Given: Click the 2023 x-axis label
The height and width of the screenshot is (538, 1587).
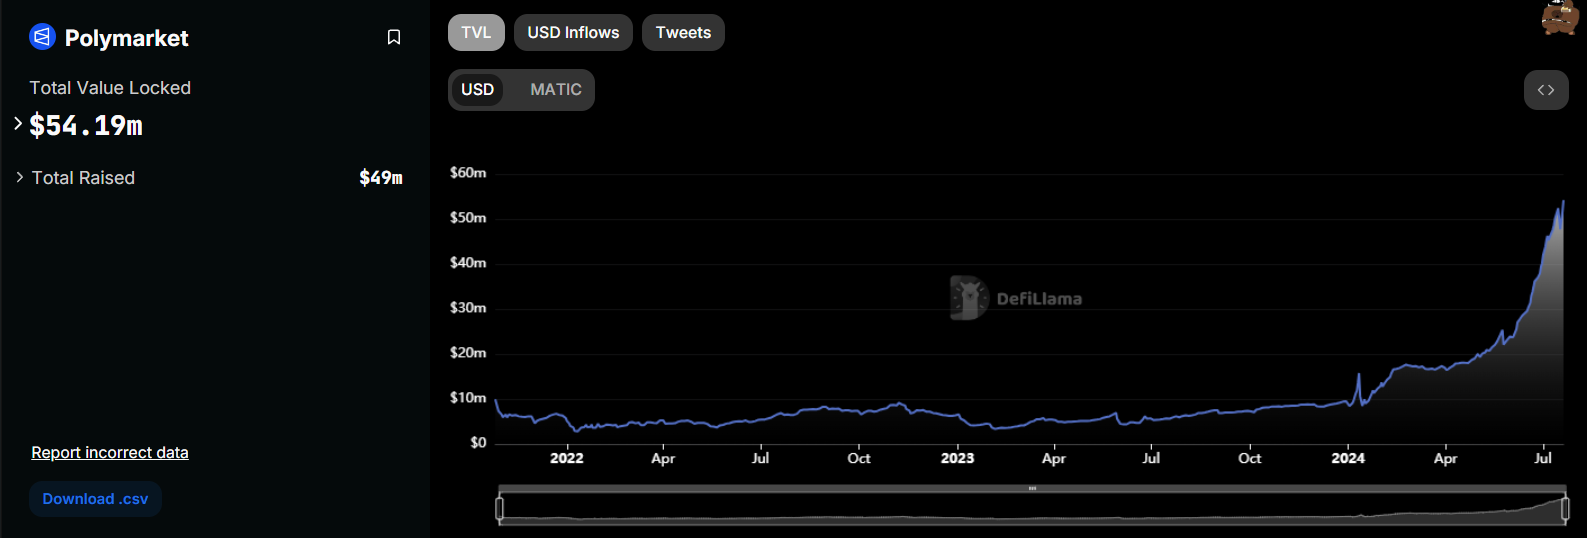Looking at the screenshot, I should coord(957,458).
